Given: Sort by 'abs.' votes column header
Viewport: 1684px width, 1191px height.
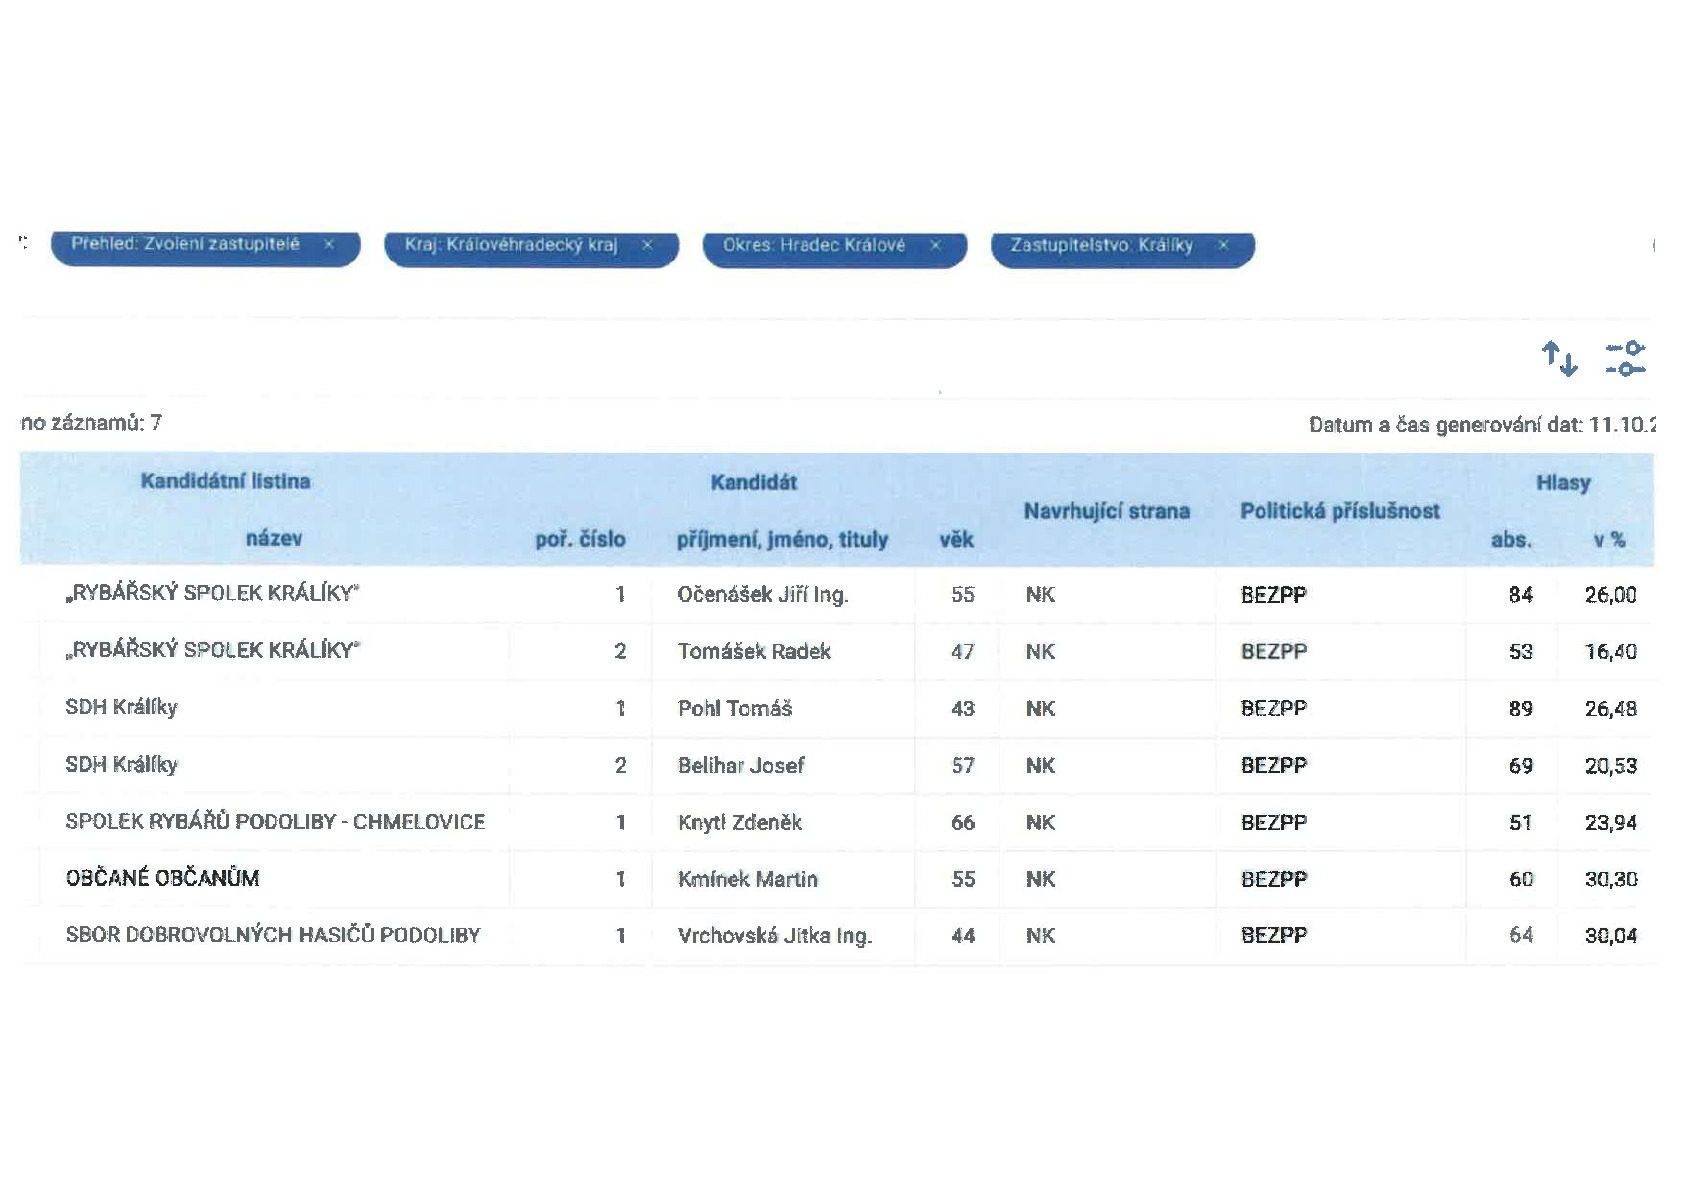Looking at the screenshot, I should point(1510,539).
